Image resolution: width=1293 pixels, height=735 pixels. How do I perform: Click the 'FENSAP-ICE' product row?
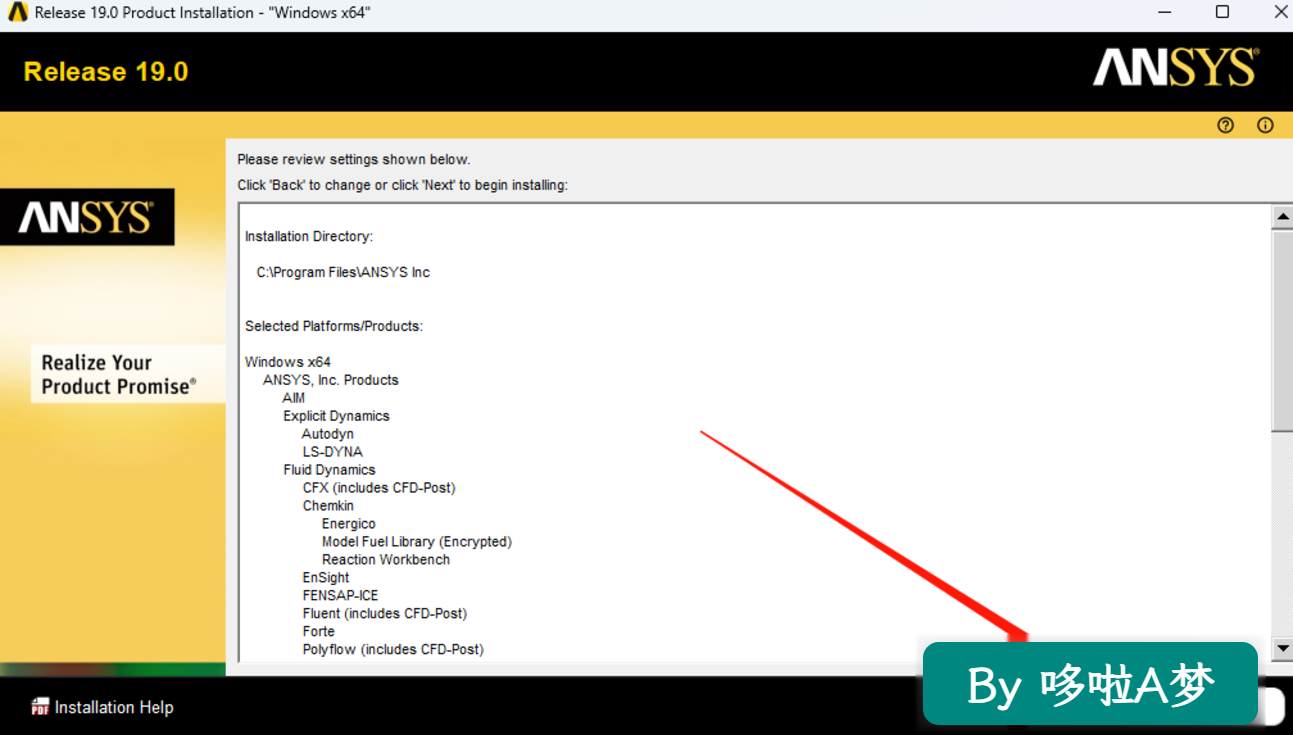(340, 596)
